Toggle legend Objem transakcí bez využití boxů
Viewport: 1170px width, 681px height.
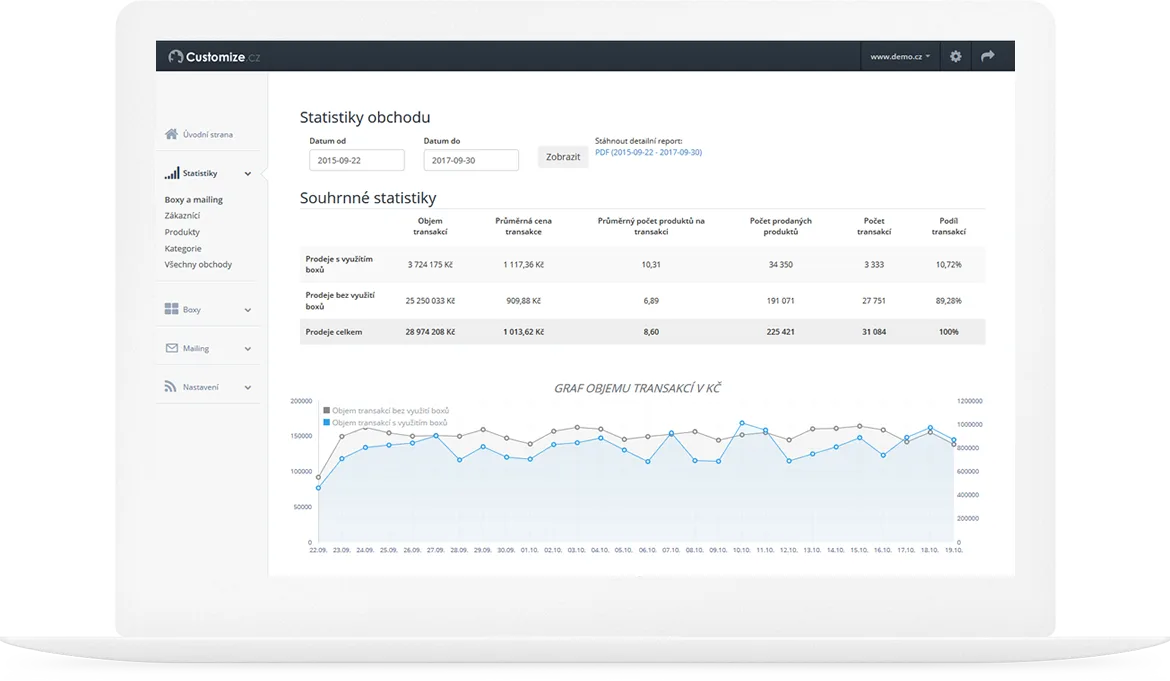386,410
